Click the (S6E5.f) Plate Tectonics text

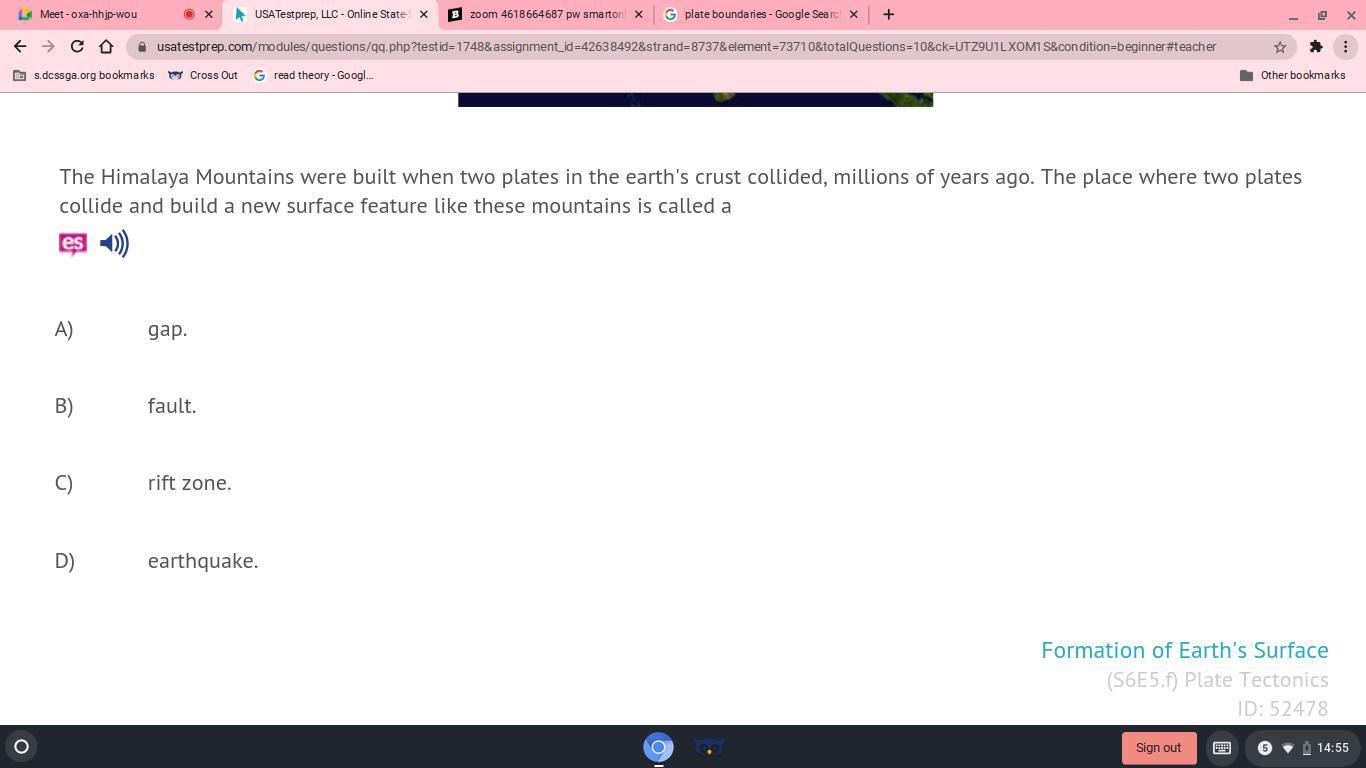(x=1217, y=680)
